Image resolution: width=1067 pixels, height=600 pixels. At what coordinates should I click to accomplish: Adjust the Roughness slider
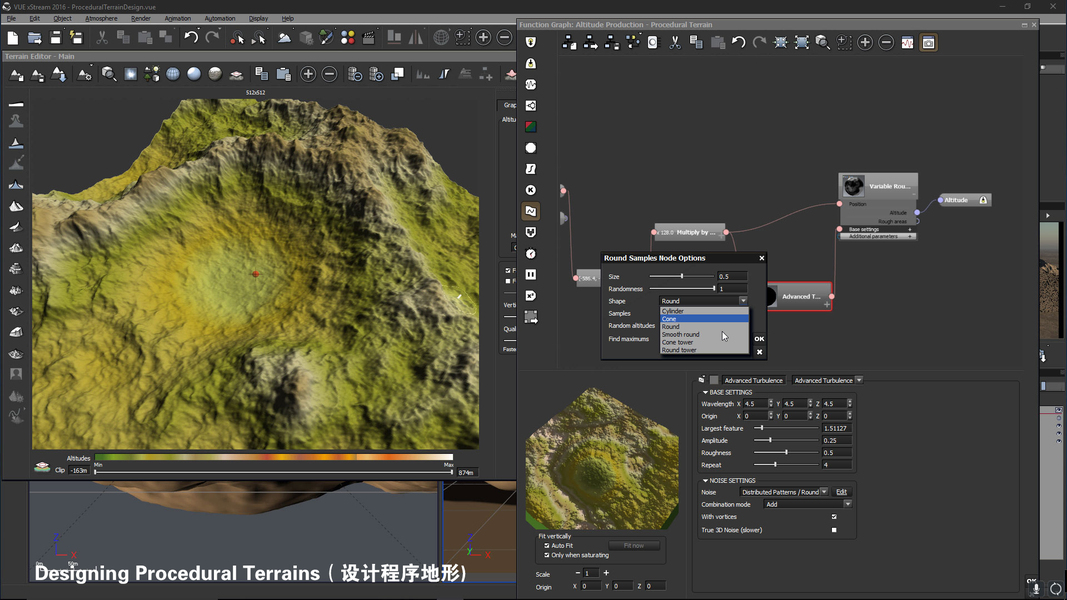tap(786, 453)
